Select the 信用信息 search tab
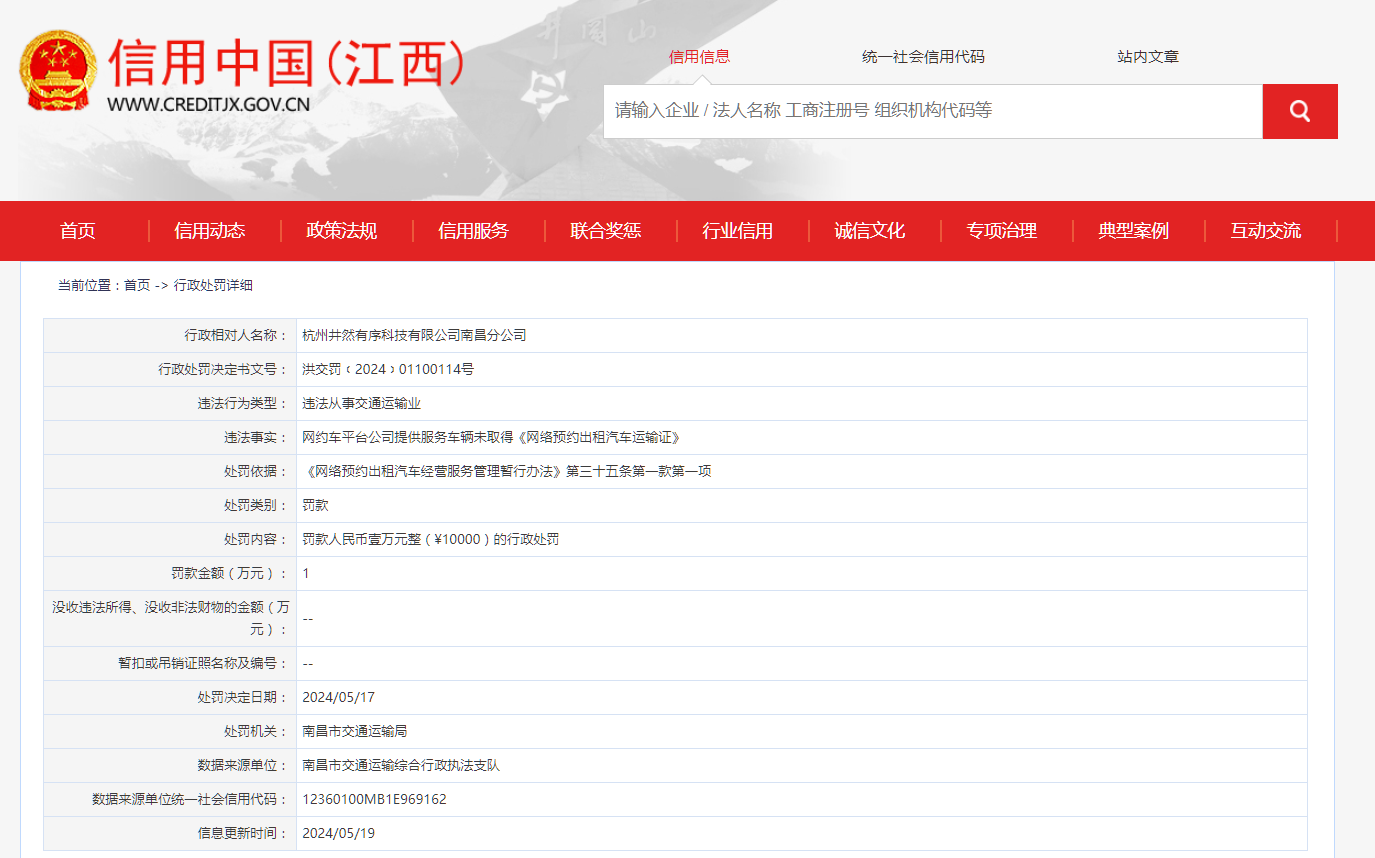1375x858 pixels. point(699,56)
